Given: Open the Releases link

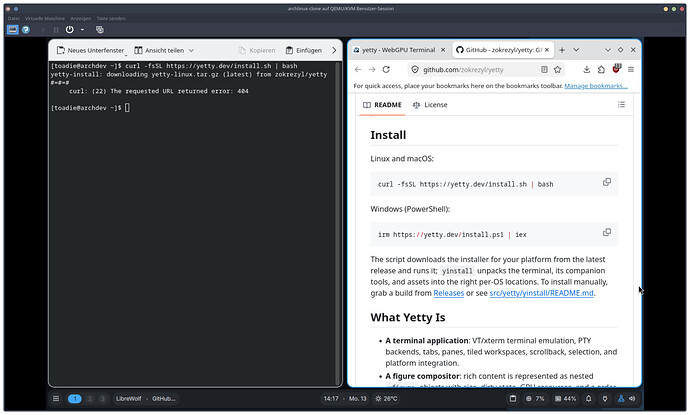Looking at the screenshot, I should tap(448, 293).
